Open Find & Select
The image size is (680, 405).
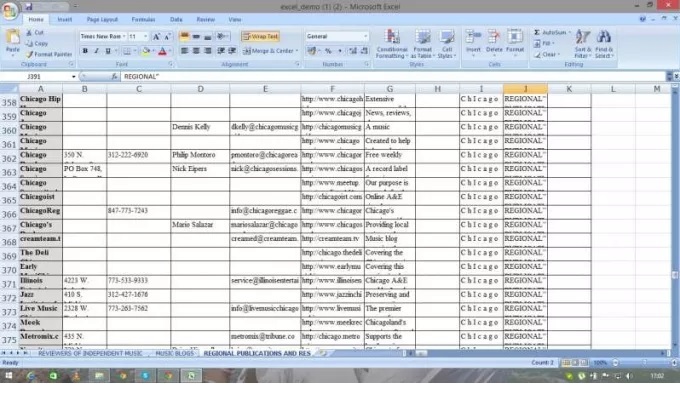[x=604, y=44]
